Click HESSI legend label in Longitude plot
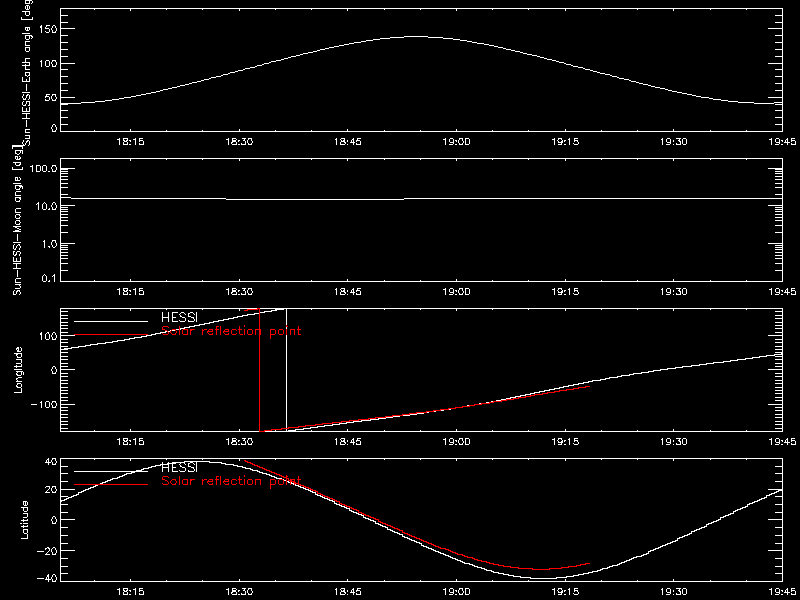The image size is (800, 600). tap(179, 319)
